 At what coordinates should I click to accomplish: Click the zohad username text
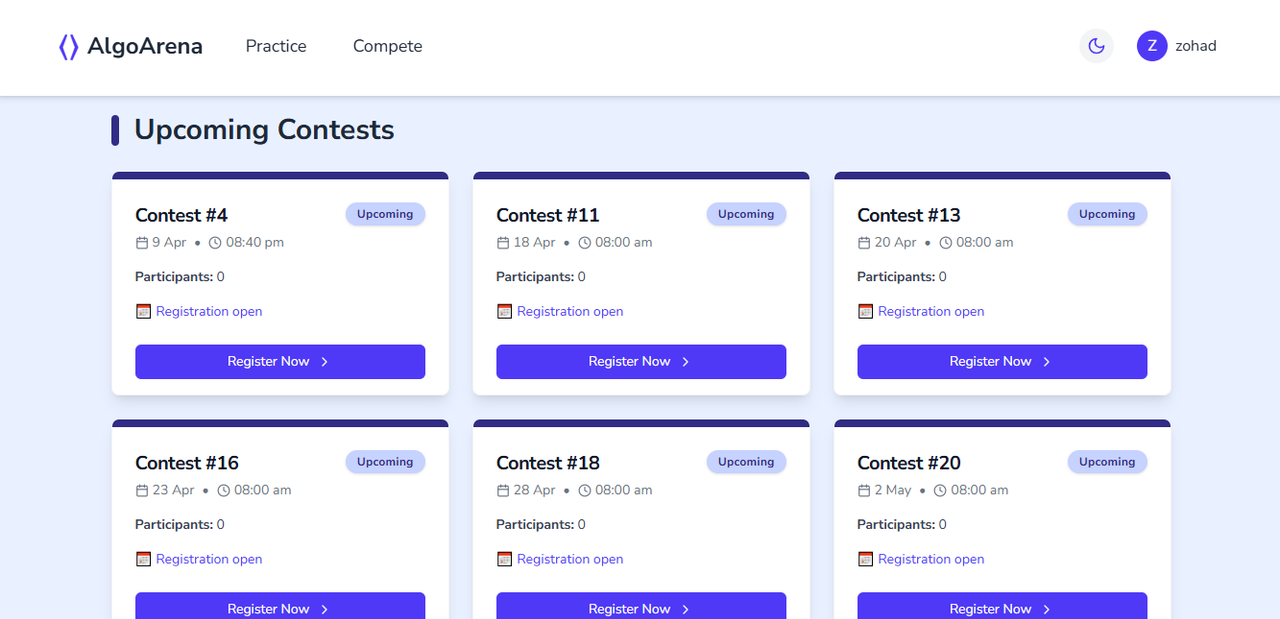(x=1196, y=46)
